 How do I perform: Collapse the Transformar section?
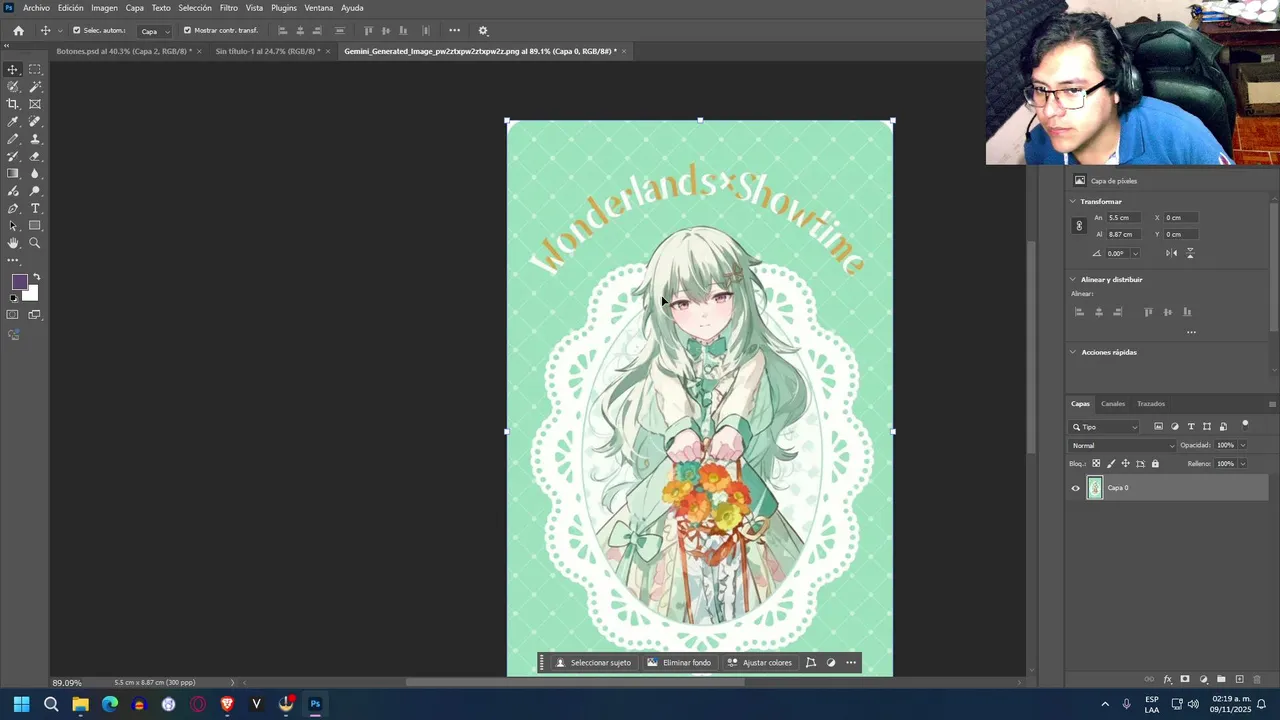coord(1073,202)
